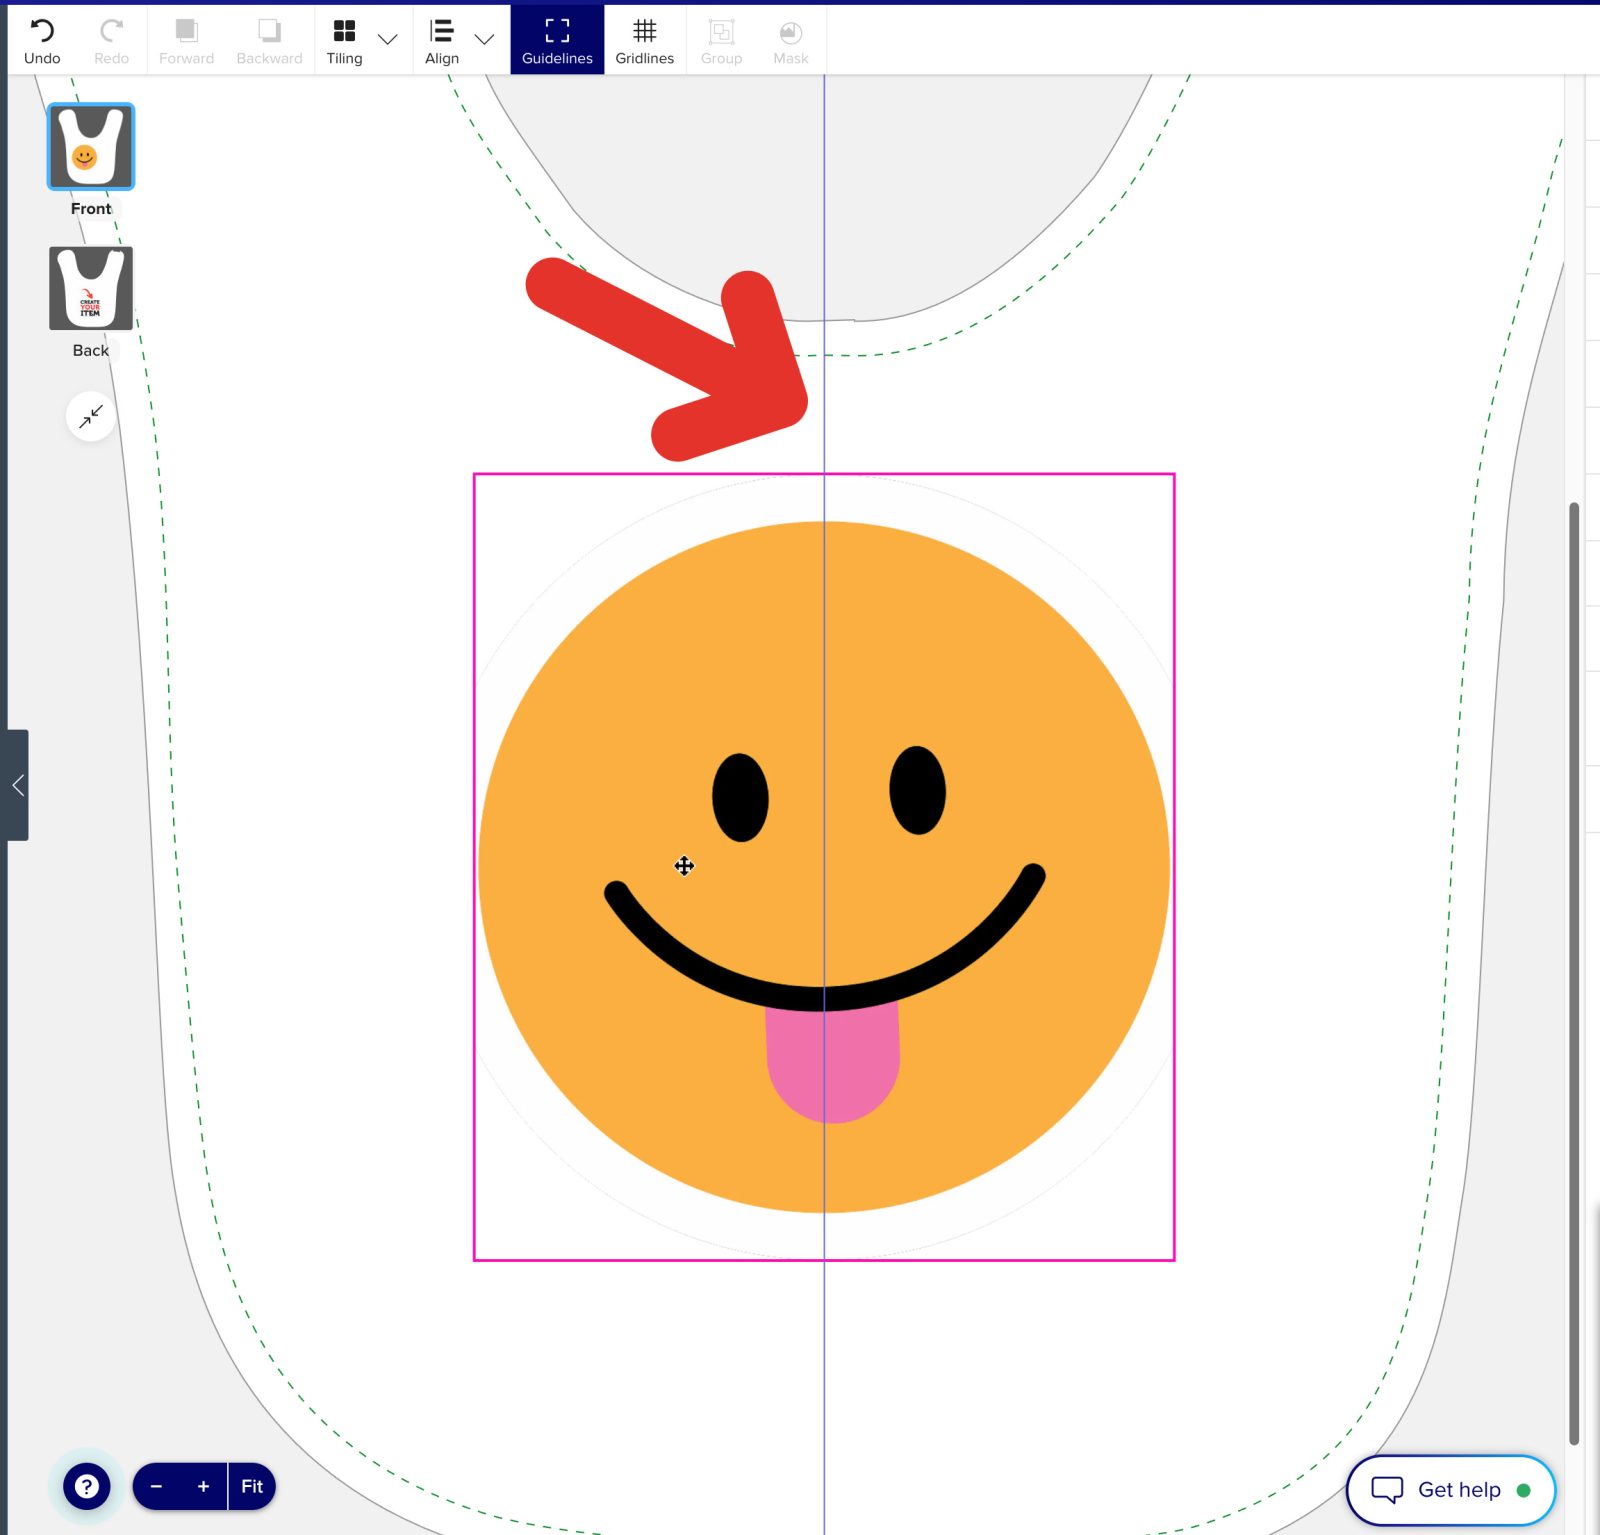
Task: Click the Undo icon
Action: [42, 32]
